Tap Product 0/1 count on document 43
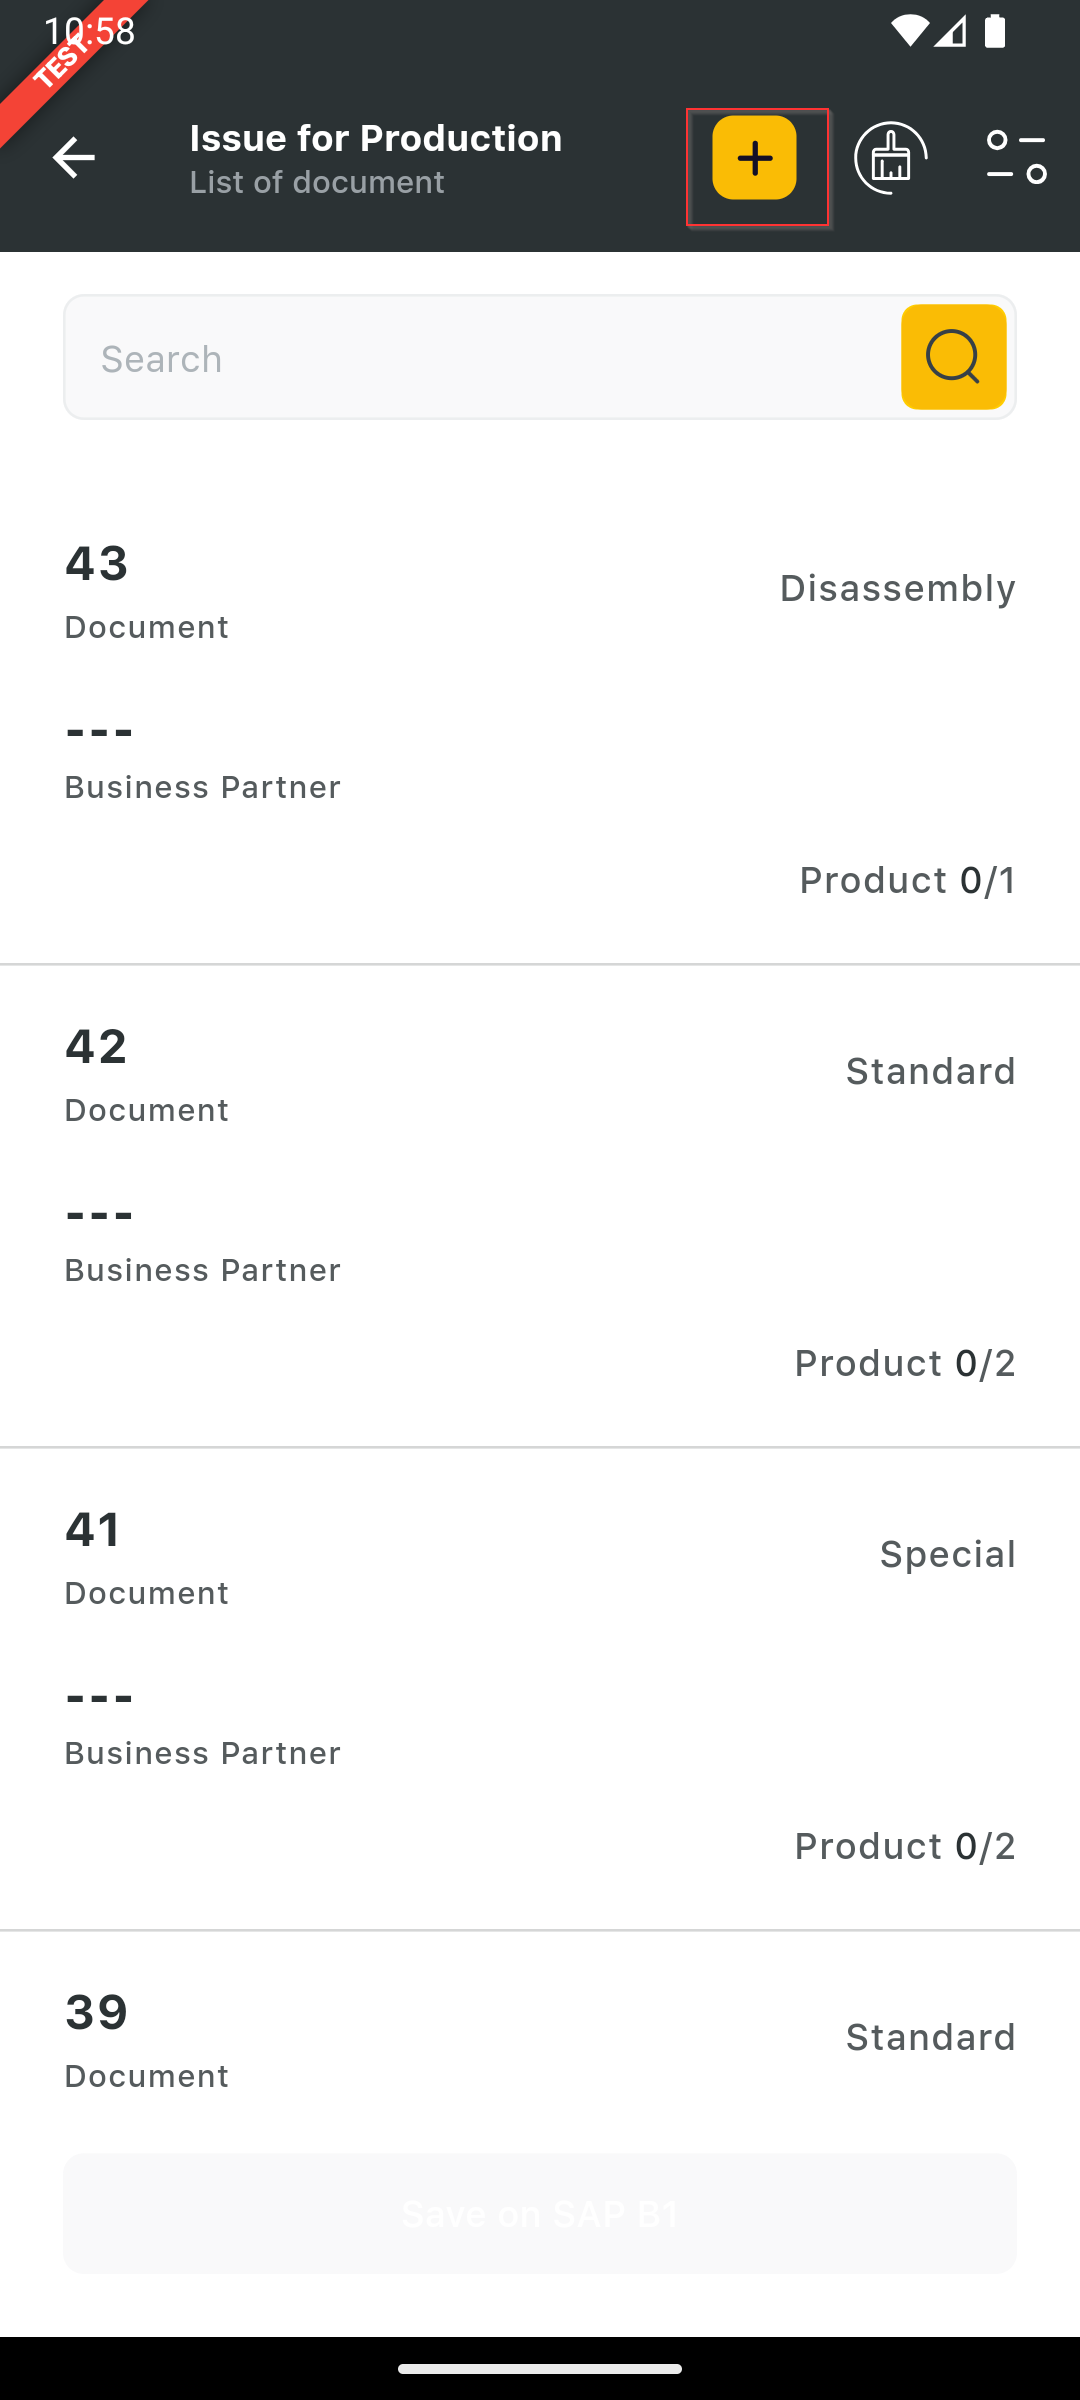This screenshot has width=1080, height=2400. tap(907, 880)
